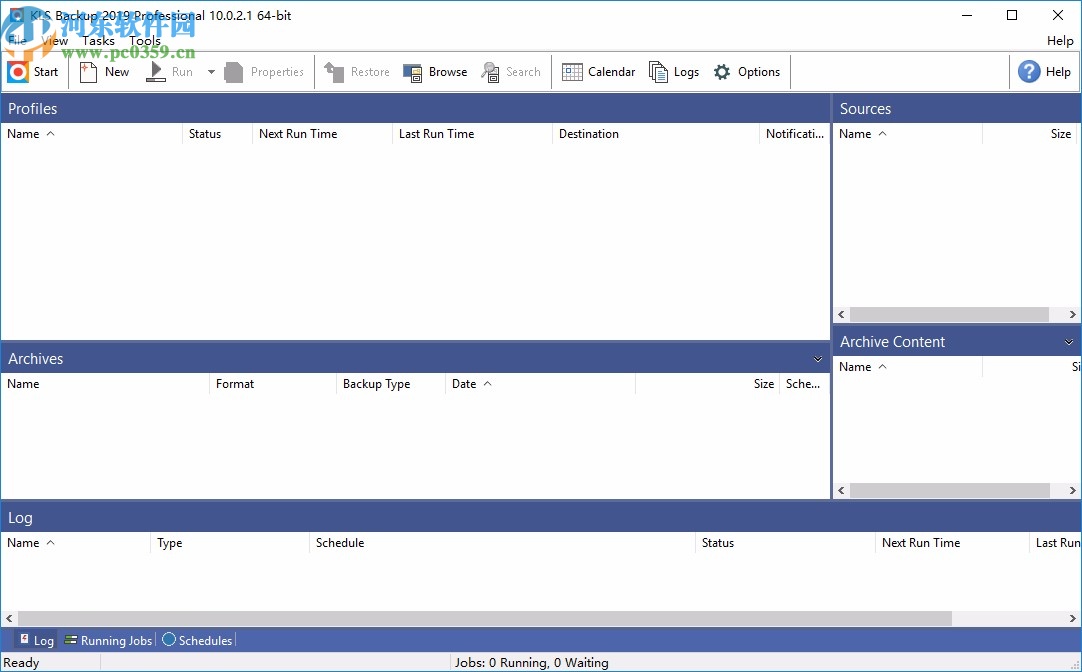1082x672 pixels.
Task: Open the Tasks menu
Action: coord(98,41)
